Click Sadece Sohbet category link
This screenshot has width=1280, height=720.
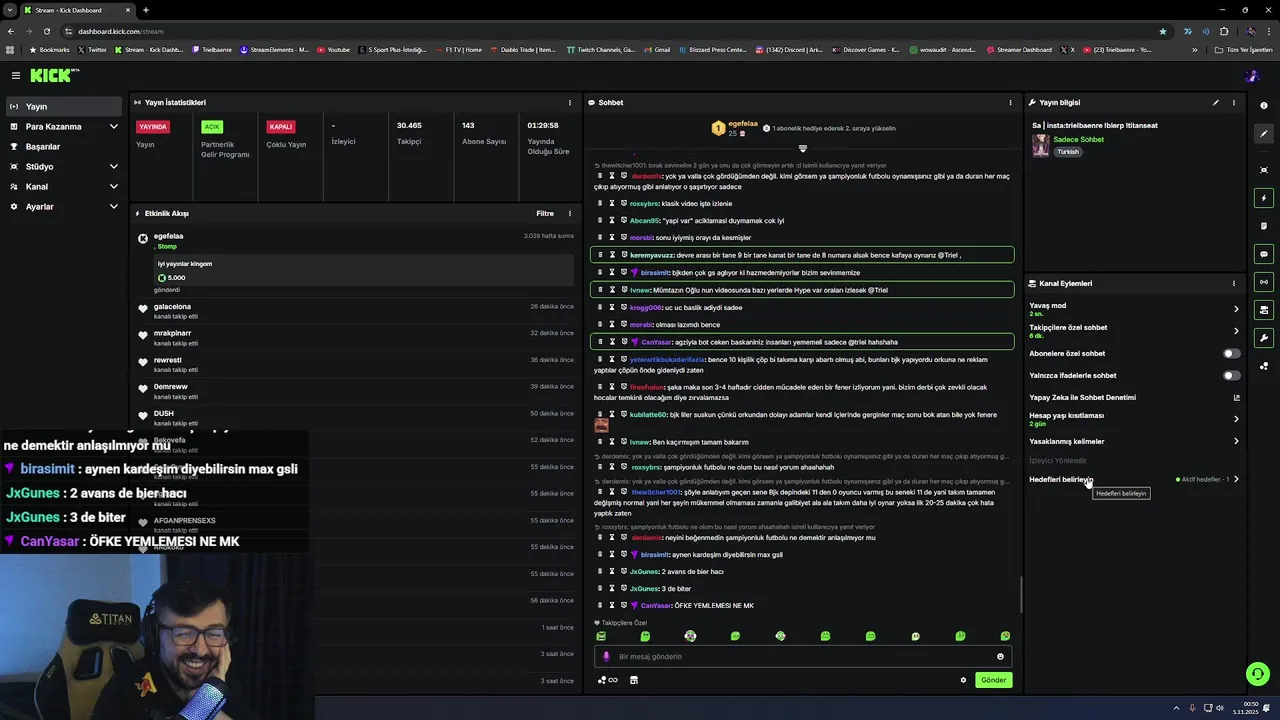point(1078,139)
